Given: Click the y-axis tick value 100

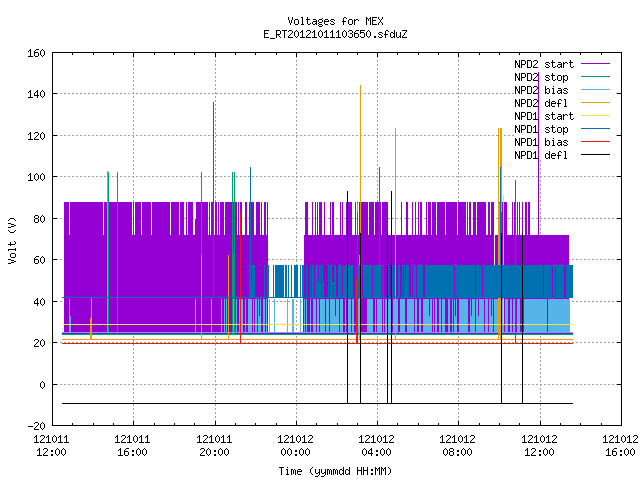Looking at the screenshot, I should click(x=36, y=177).
